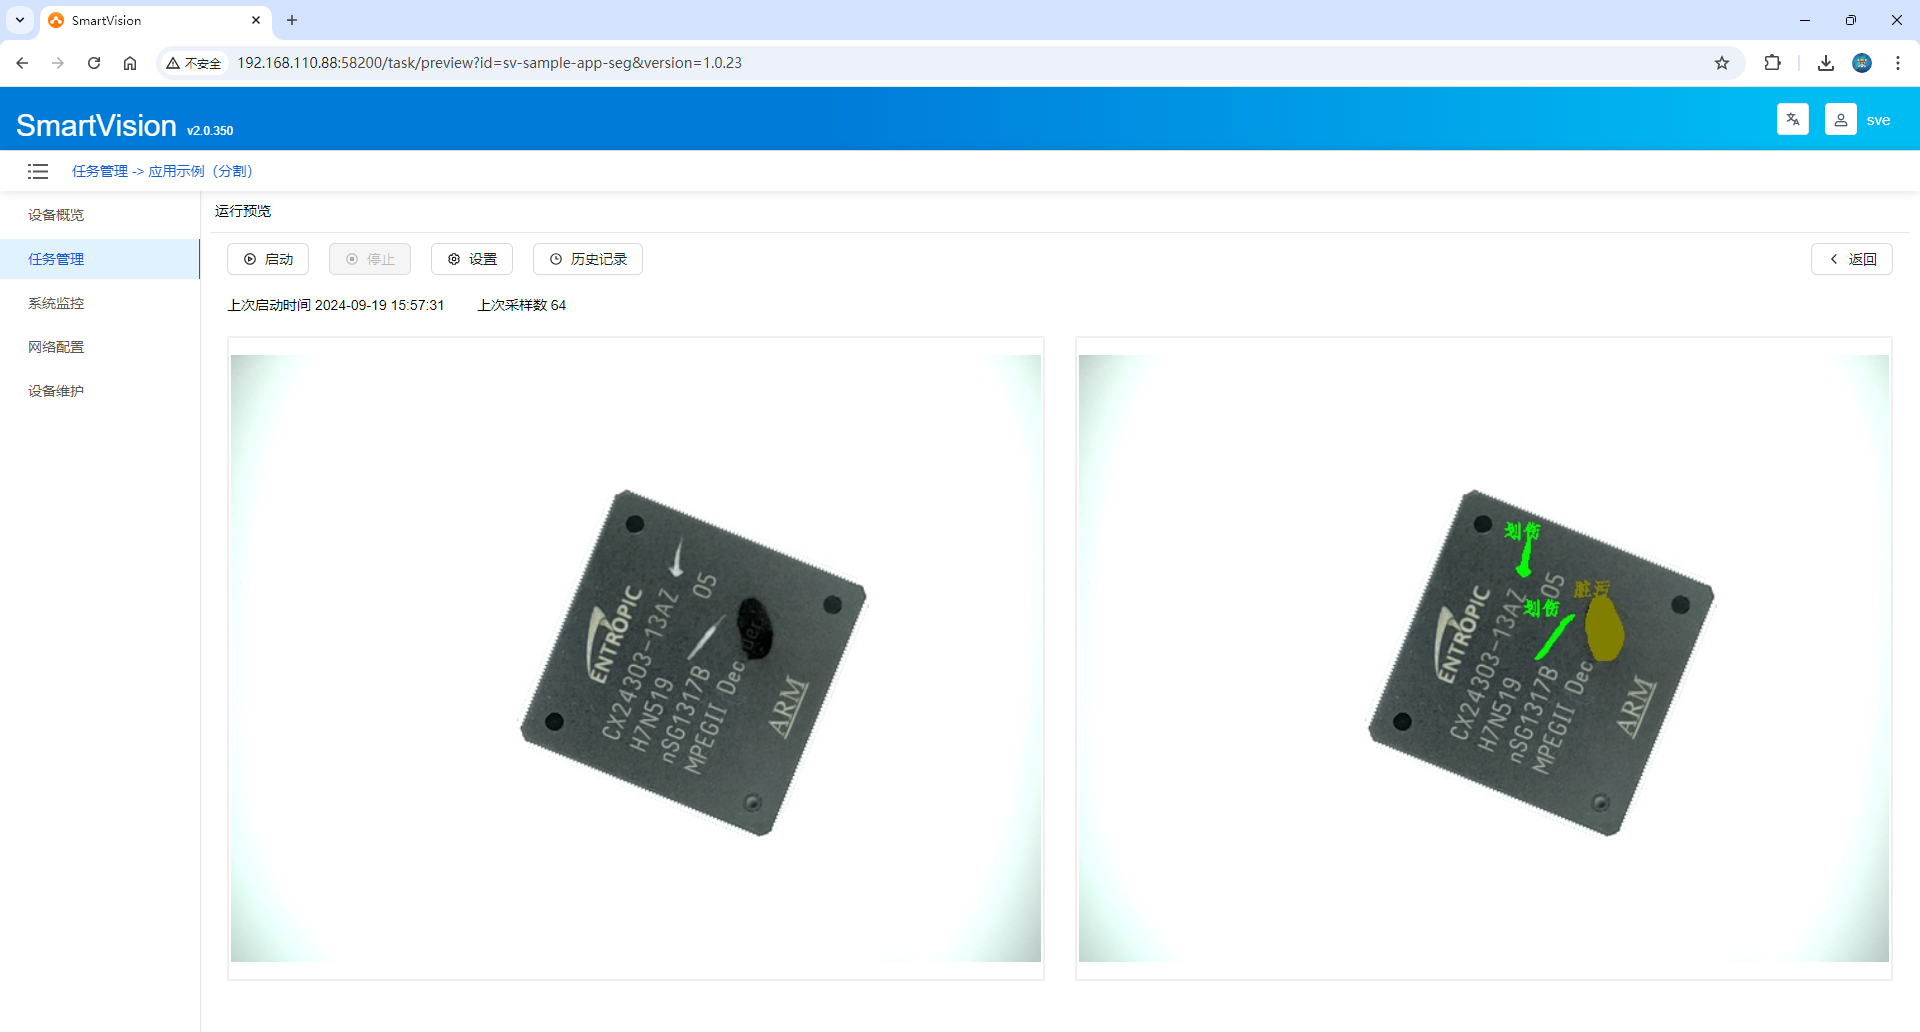Click the 任务管理 breadcrumb link

tap(100, 171)
